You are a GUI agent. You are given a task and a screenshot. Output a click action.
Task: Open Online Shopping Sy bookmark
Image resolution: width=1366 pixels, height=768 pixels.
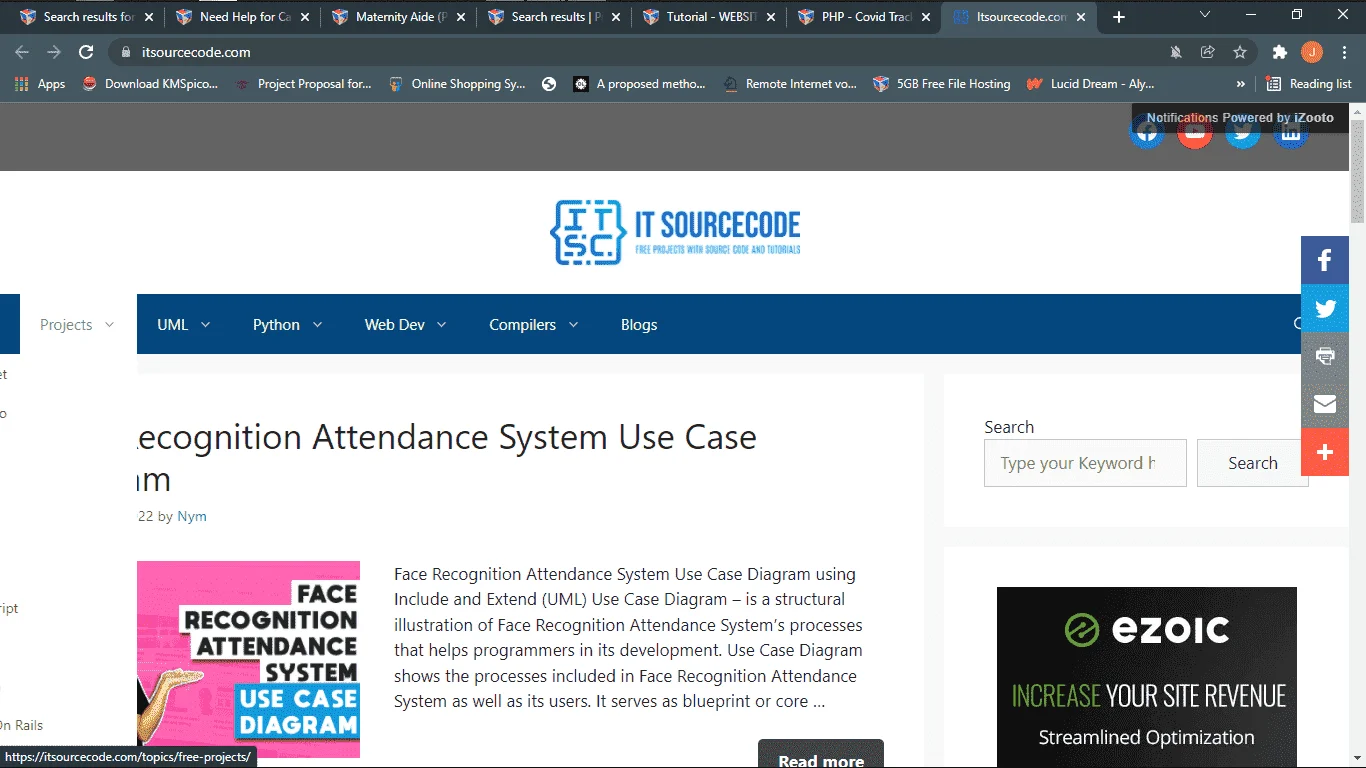click(x=457, y=84)
